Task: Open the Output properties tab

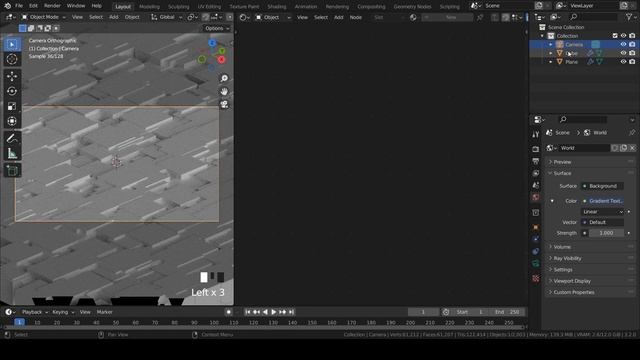Action: pos(536,161)
